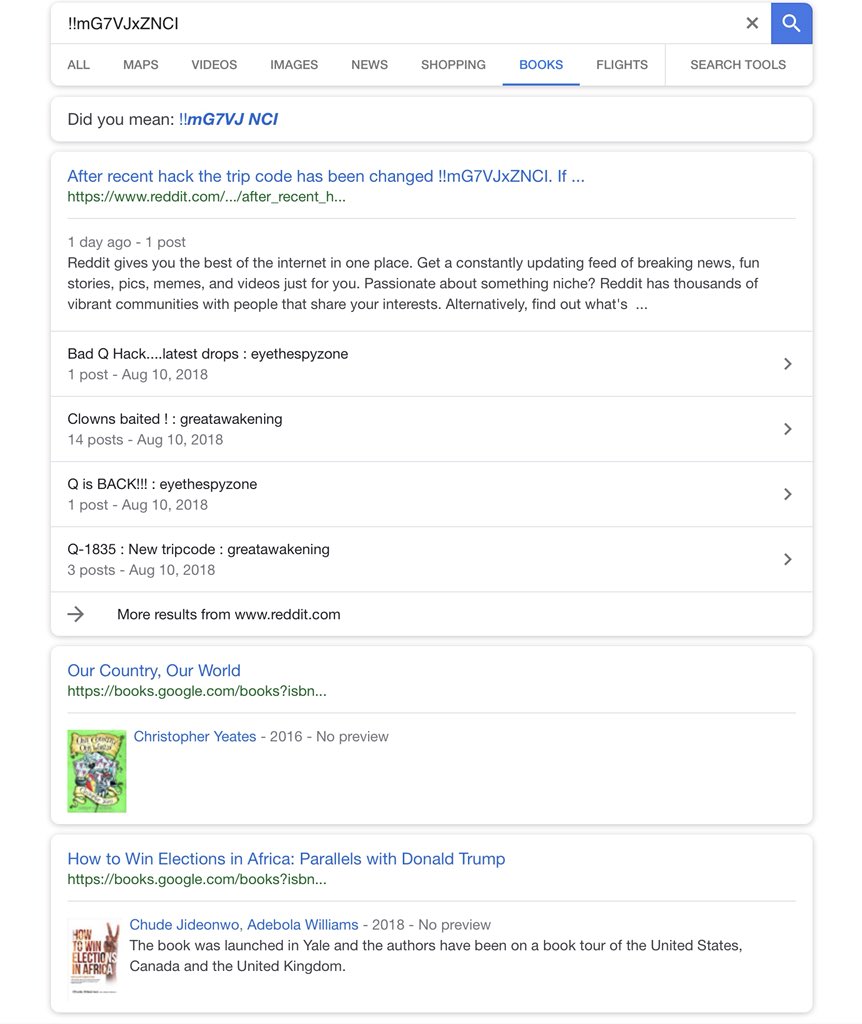Clear the search query with X icon

[752, 23]
